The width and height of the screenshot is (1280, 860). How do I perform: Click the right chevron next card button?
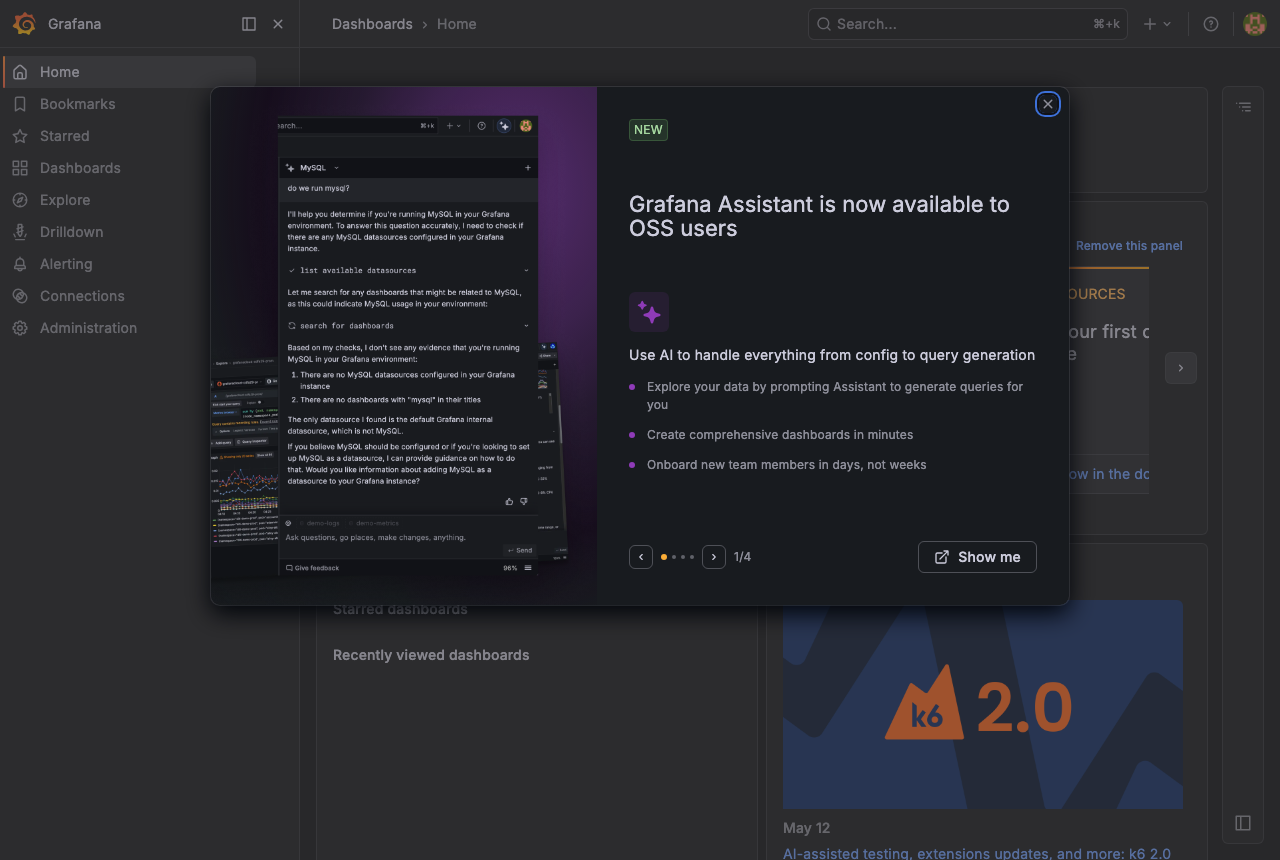(1180, 368)
